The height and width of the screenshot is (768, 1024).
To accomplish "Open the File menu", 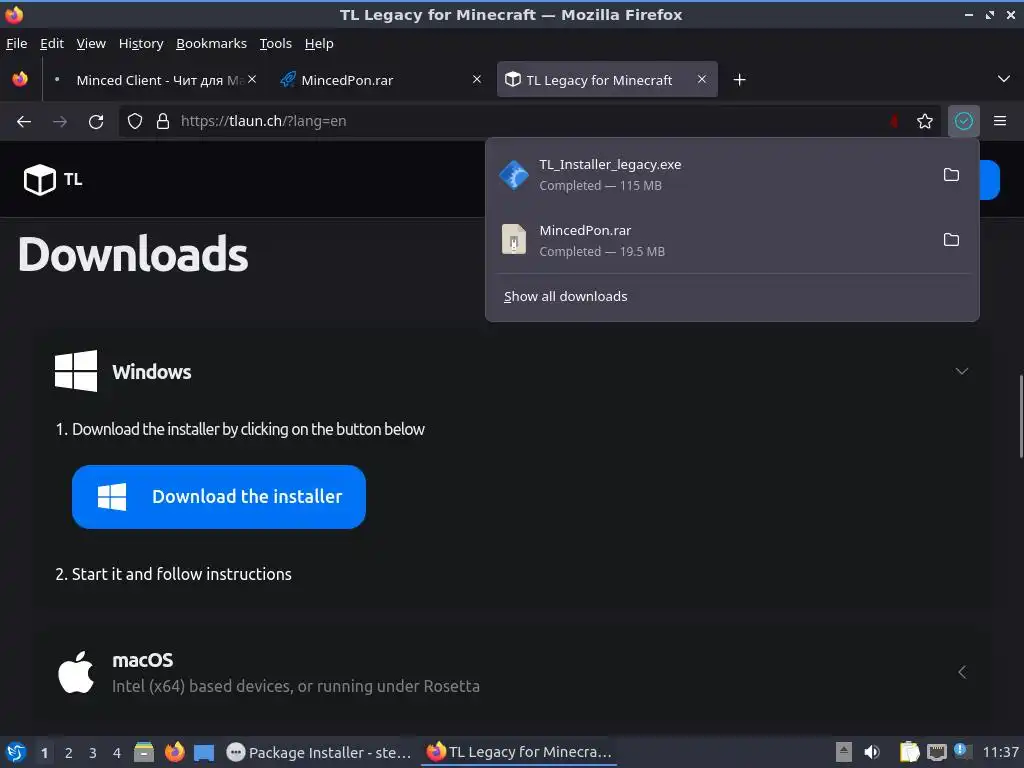I will coord(16,44).
